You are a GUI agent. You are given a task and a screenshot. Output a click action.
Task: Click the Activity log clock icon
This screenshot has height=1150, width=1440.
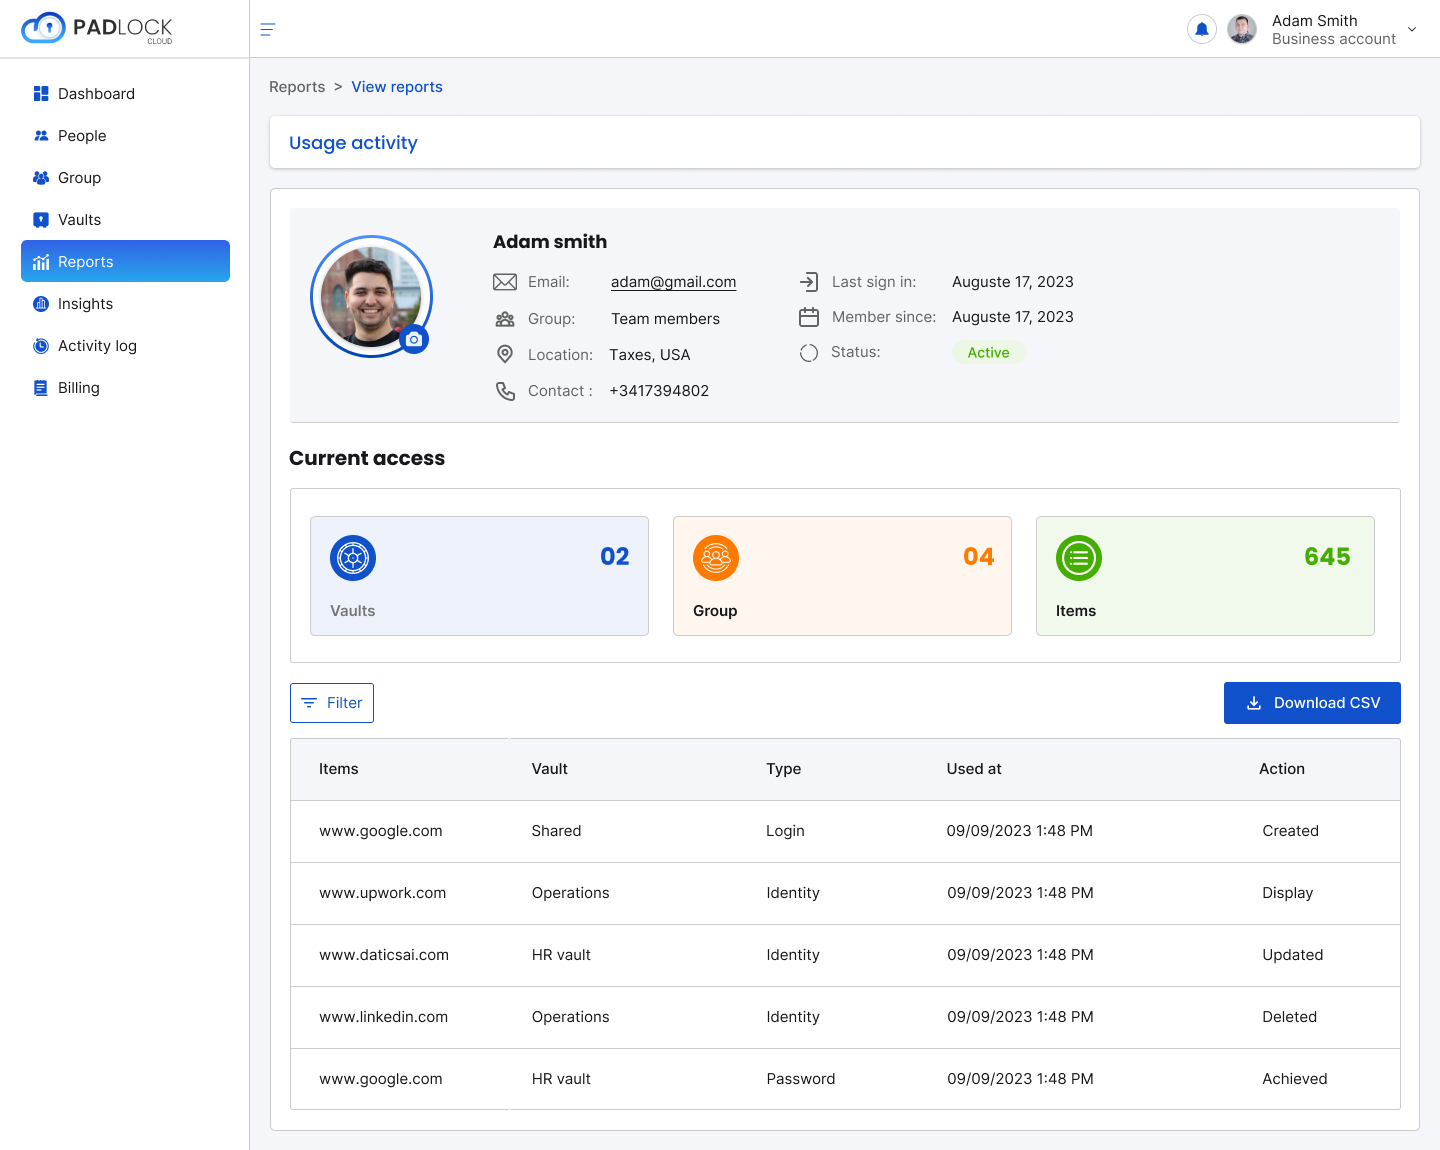pyautogui.click(x=41, y=346)
